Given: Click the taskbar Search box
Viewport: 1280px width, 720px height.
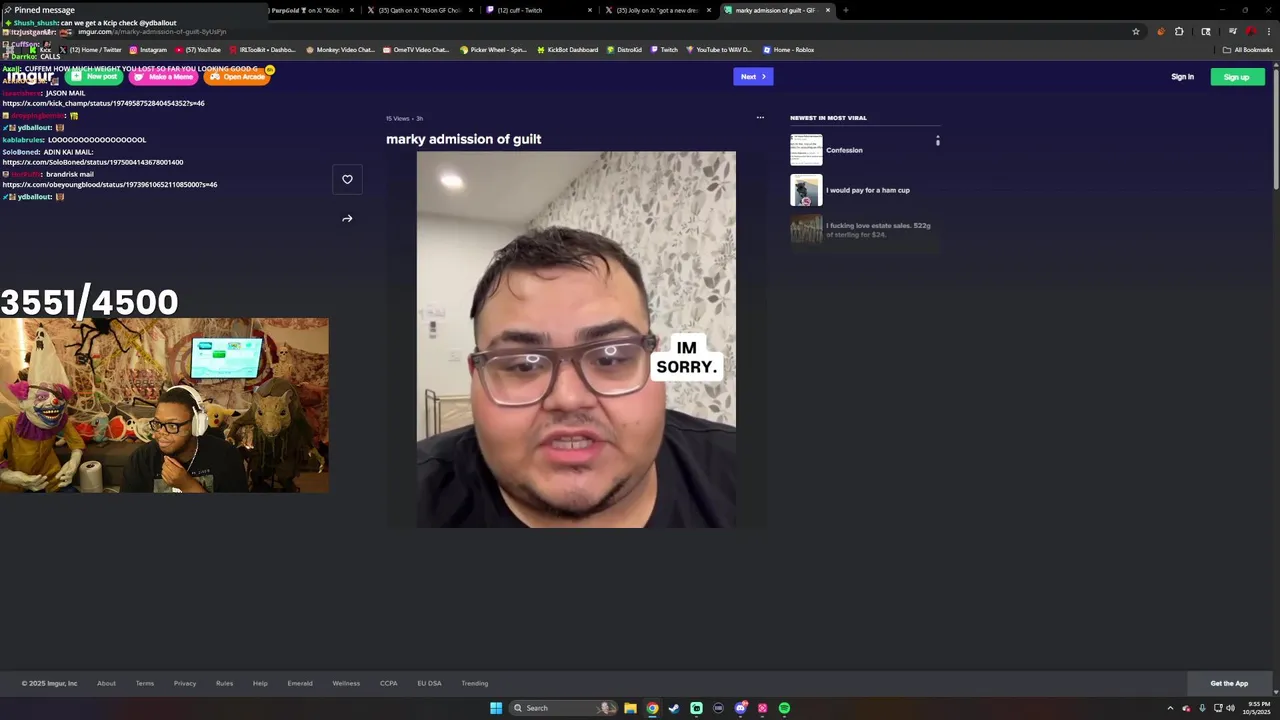Looking at the screenshot, I should [x=564, y=708].
